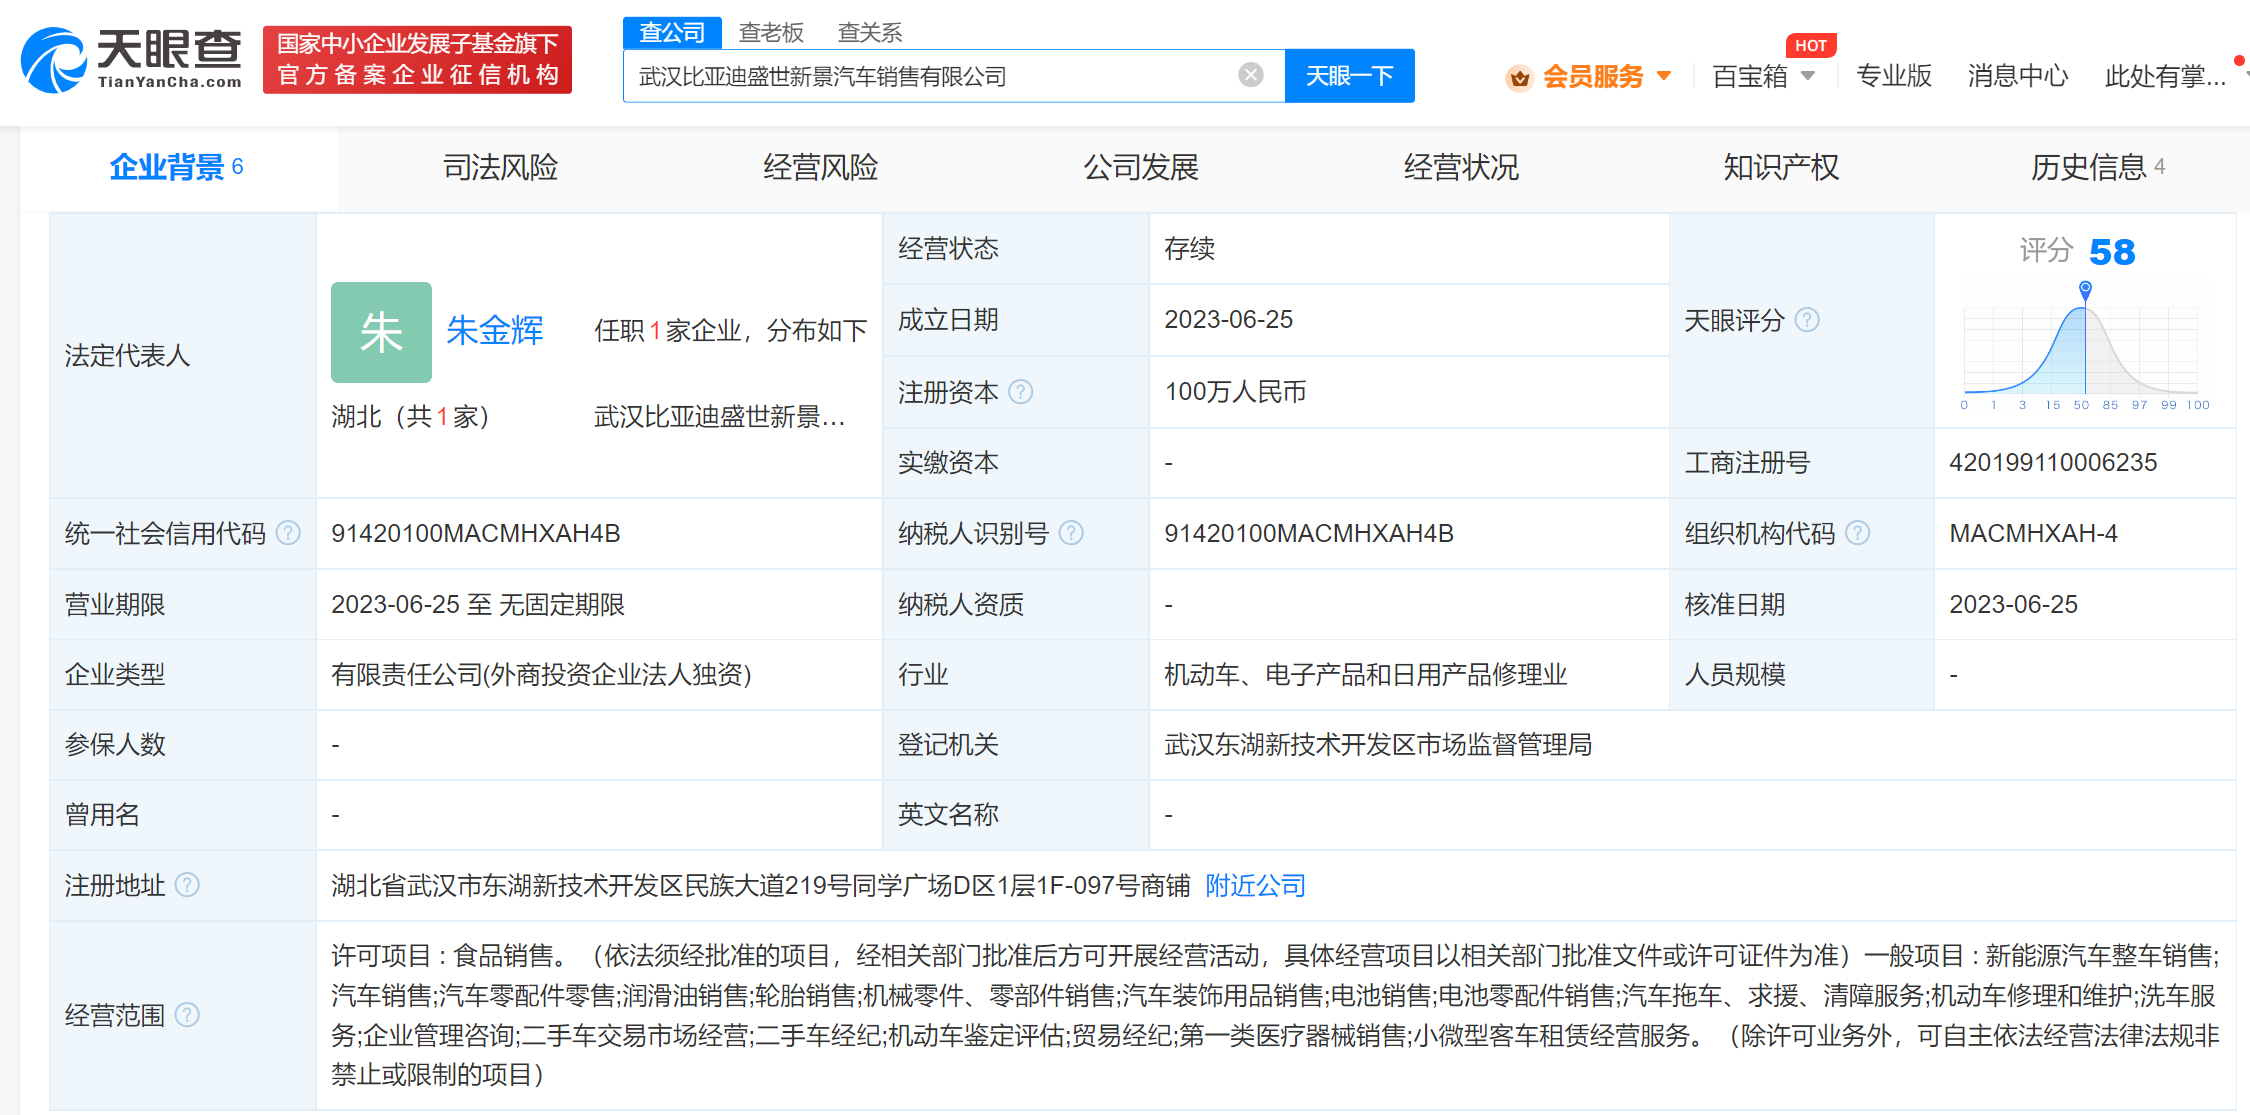Open help icon next to 天眼评分
This screenshot has width=2250, height=1115.
1807,320
